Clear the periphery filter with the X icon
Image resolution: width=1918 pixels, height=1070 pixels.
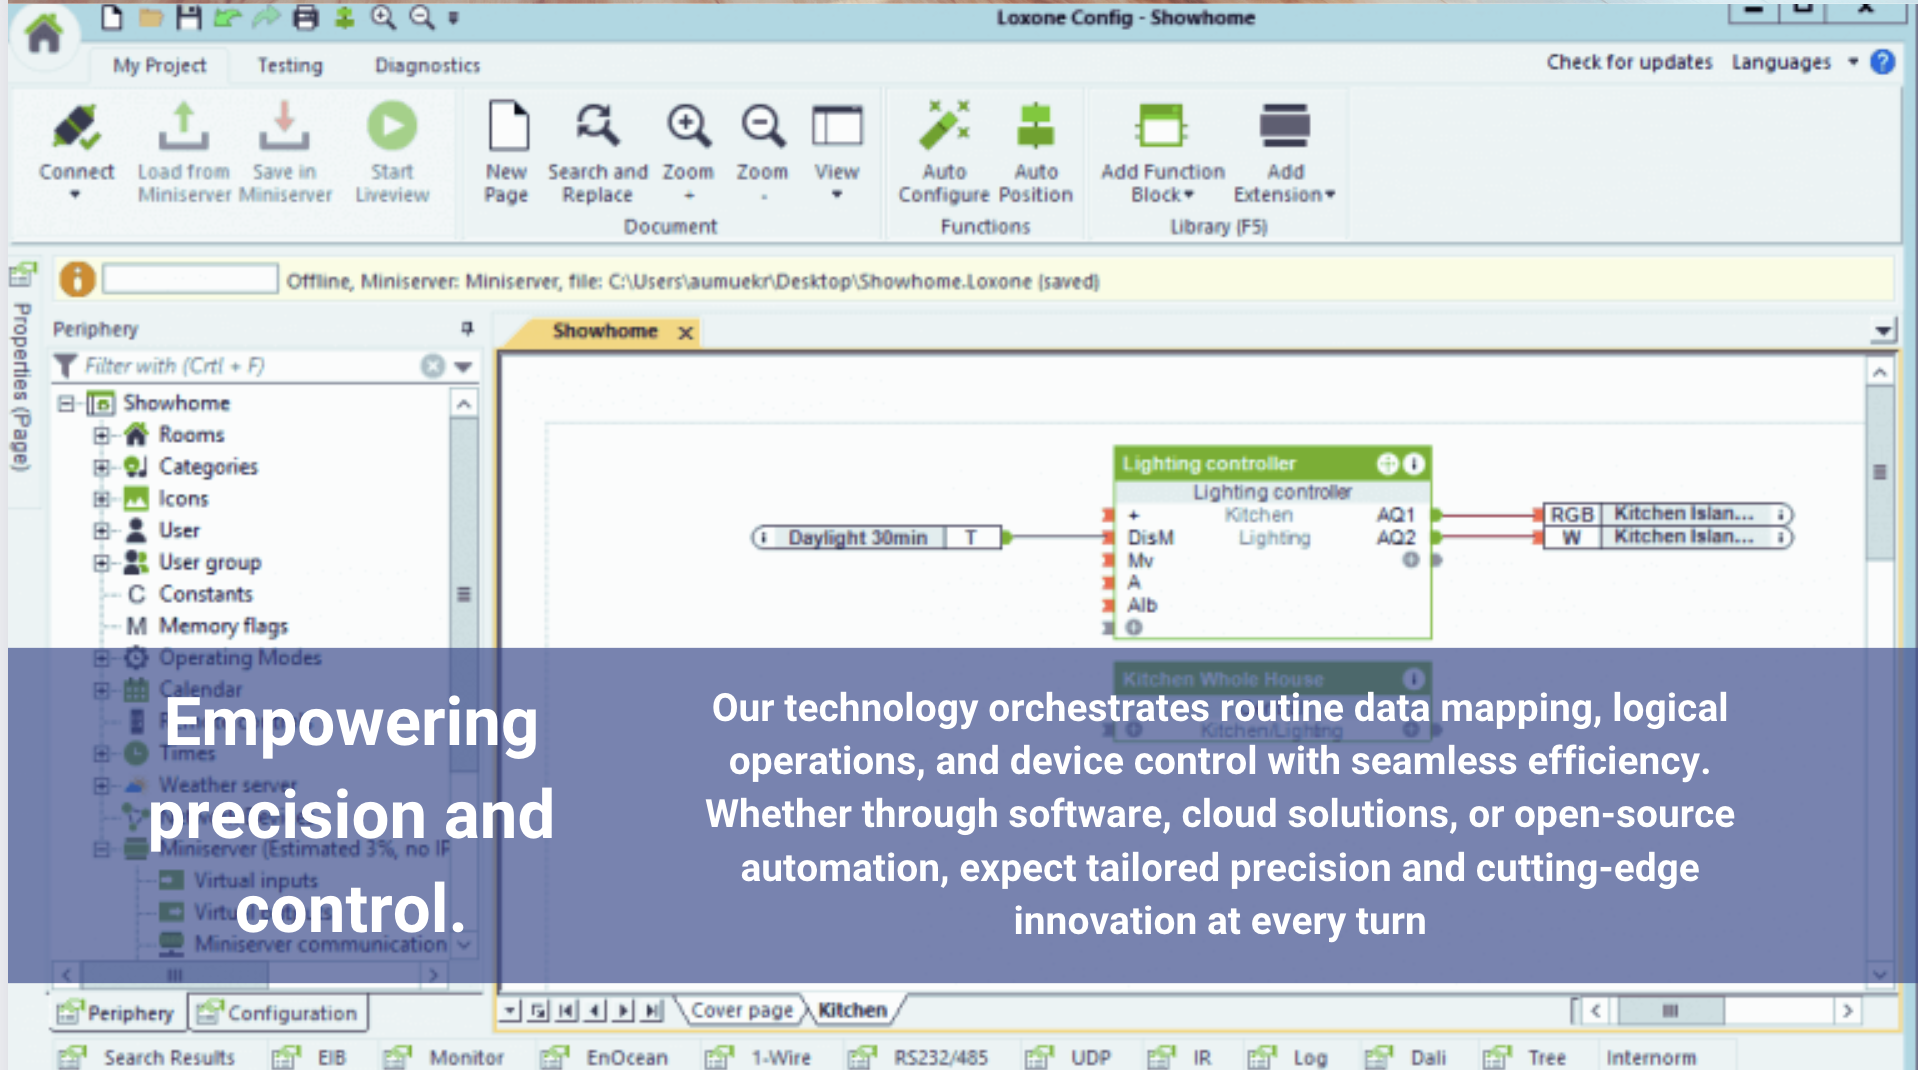[432, 366]
